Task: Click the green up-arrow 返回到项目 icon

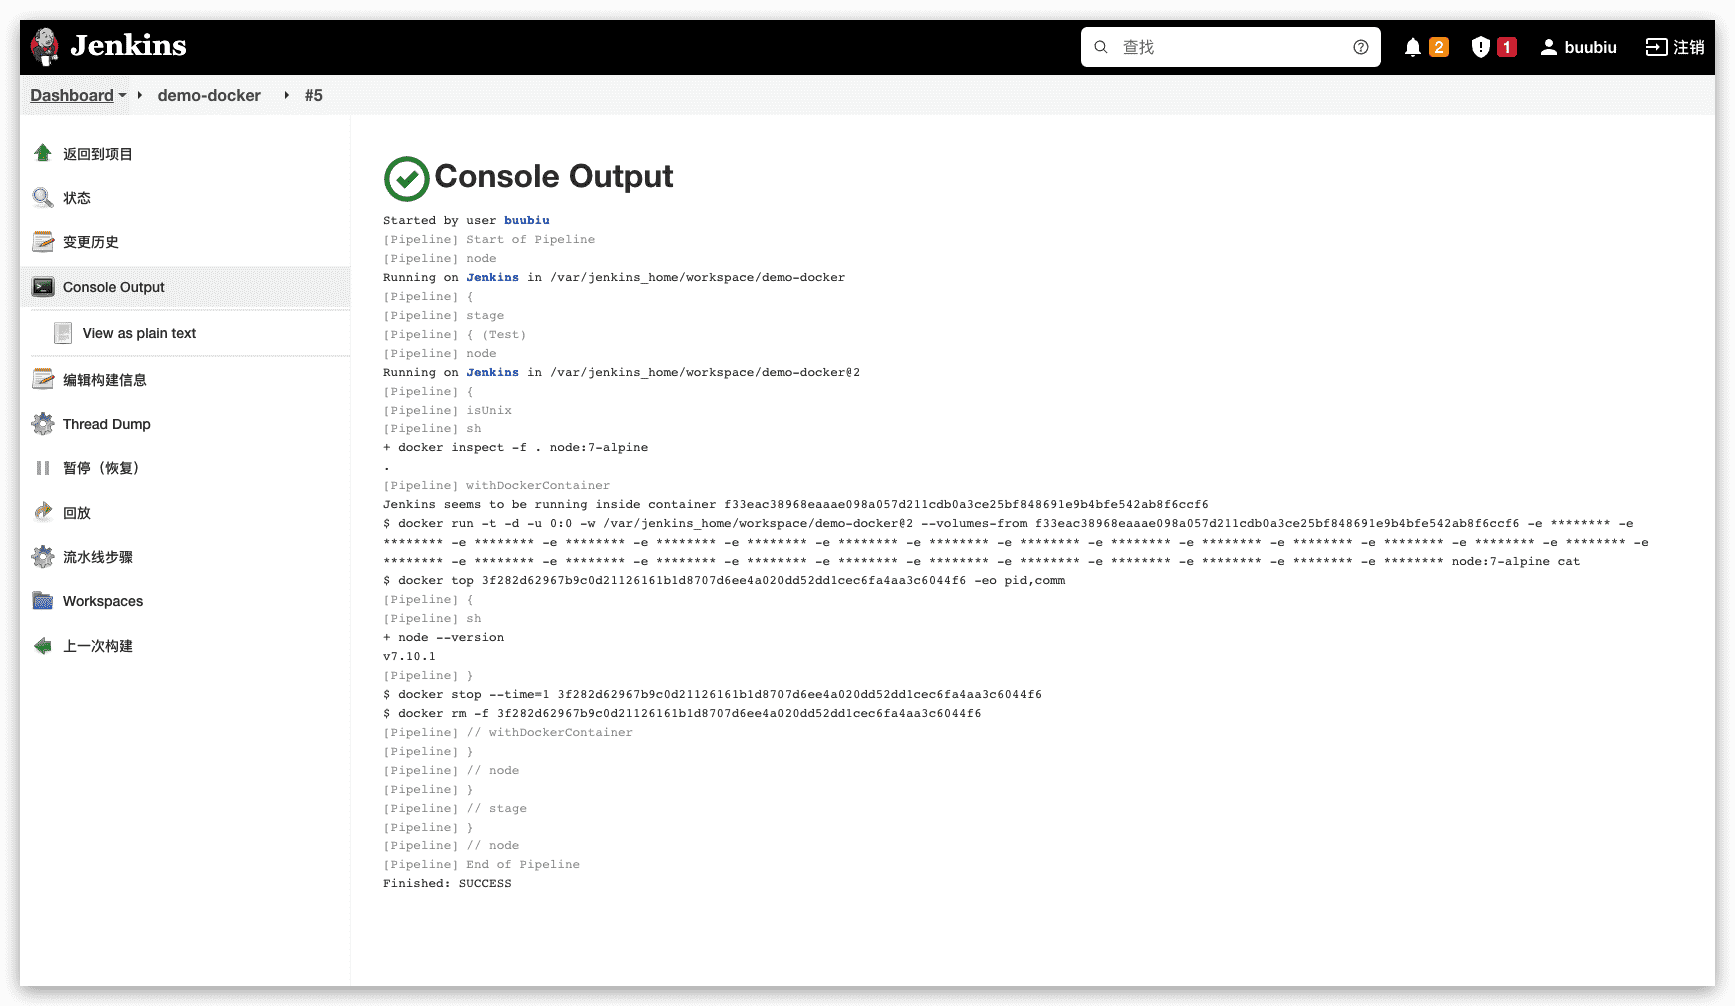Action: (x=43, y=153)
